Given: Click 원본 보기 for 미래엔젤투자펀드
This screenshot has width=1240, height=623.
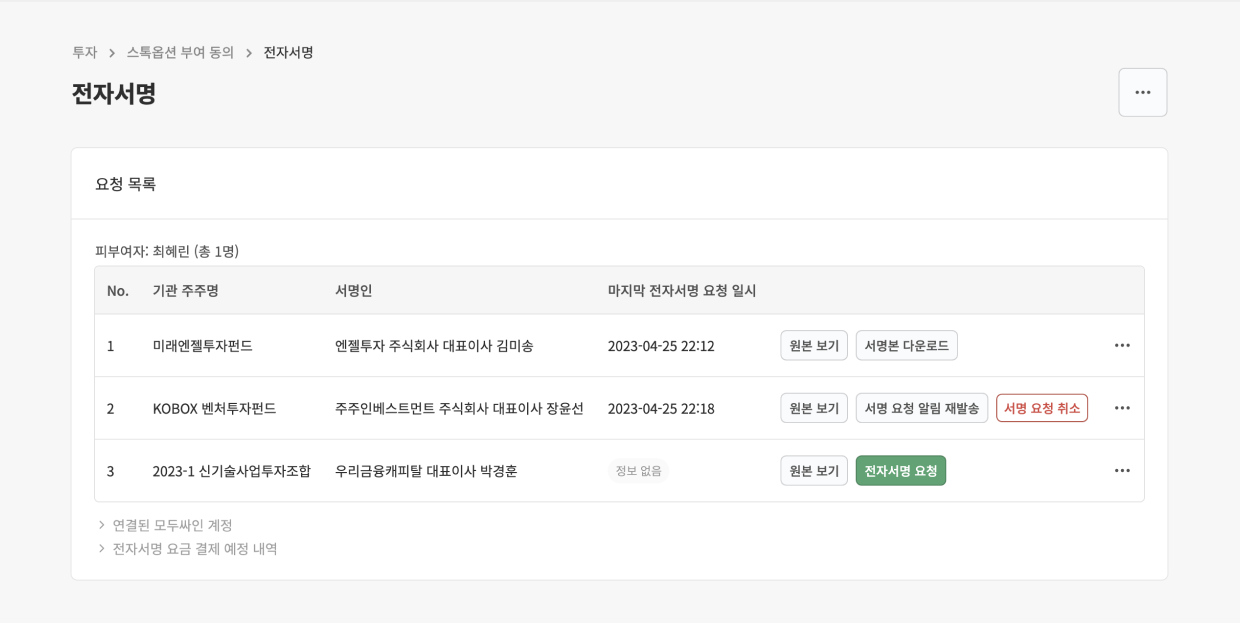Looking at the screenshot, I should 813,345.
